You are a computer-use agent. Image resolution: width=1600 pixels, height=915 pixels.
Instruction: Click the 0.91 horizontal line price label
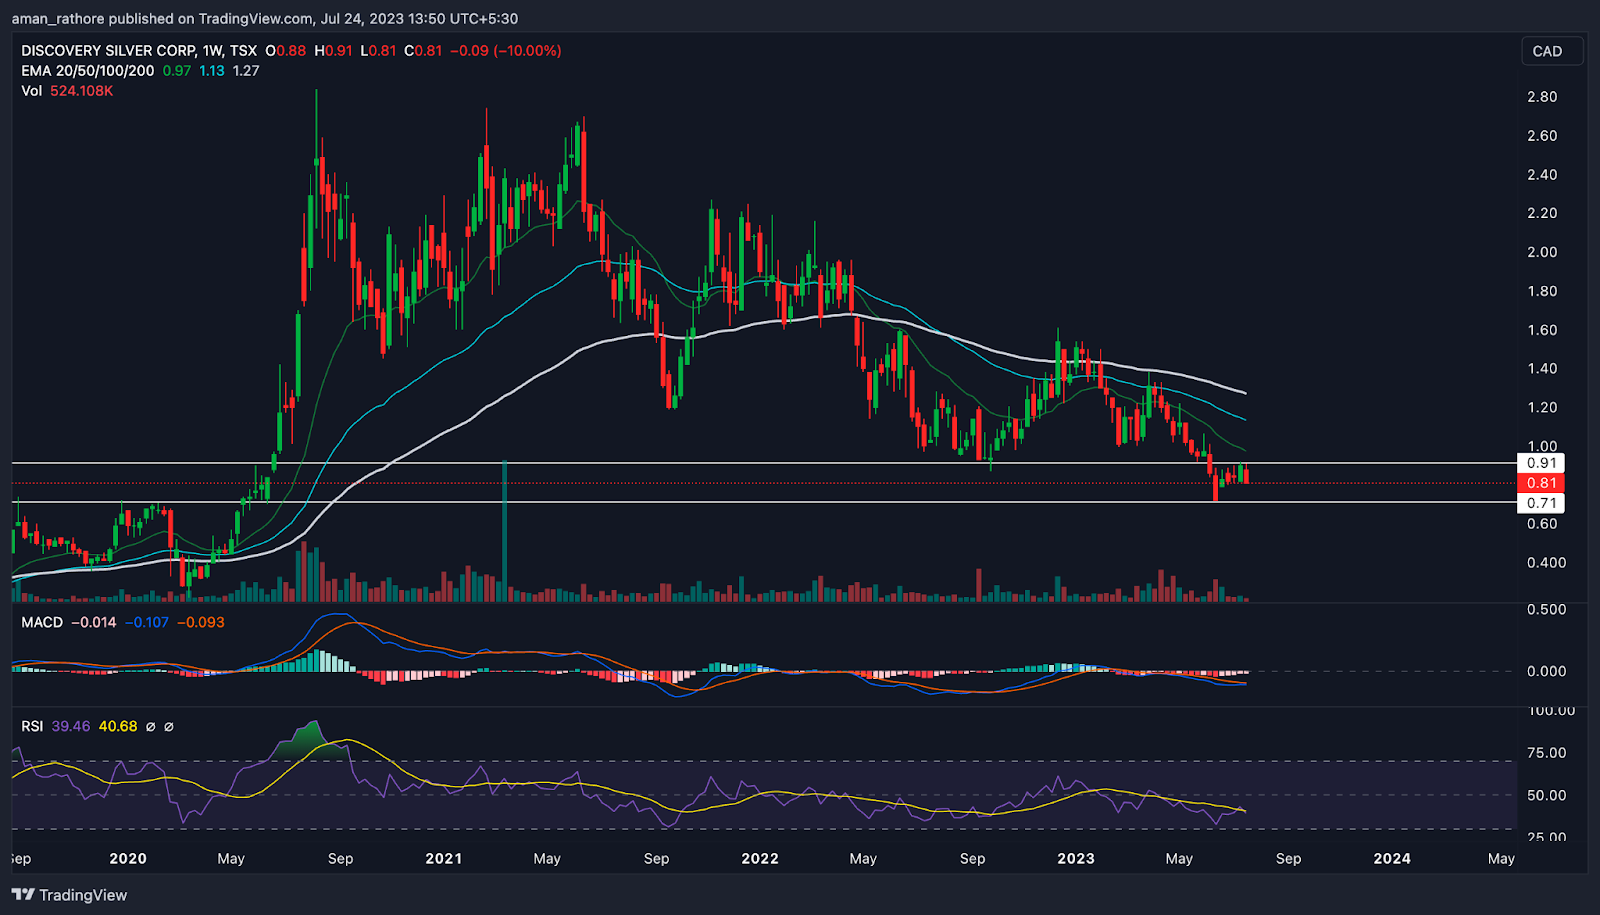pyautogui.click(x=1541, y=463)
